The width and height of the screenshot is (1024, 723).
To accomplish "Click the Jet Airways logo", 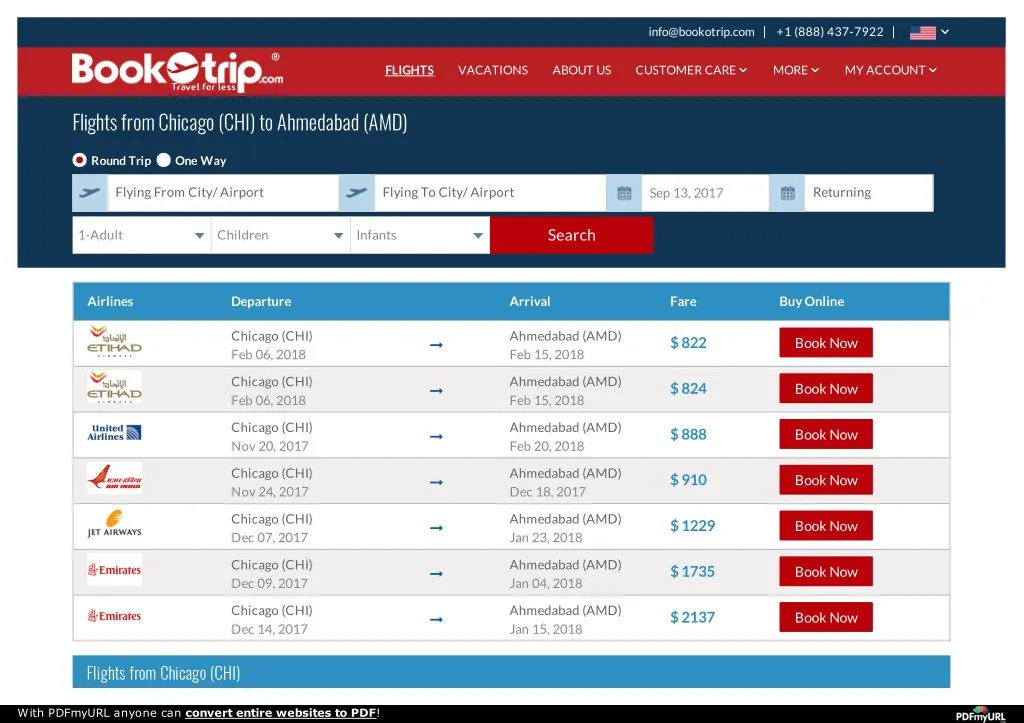I will (114, 524).
